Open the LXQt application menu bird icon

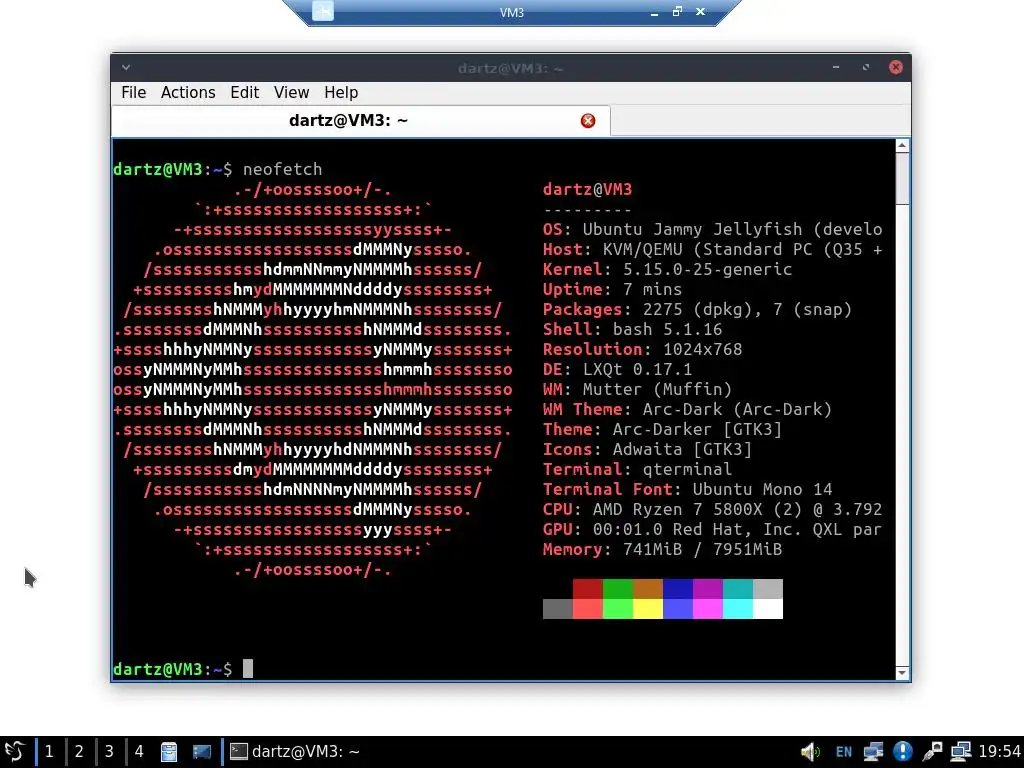point(14,751)
